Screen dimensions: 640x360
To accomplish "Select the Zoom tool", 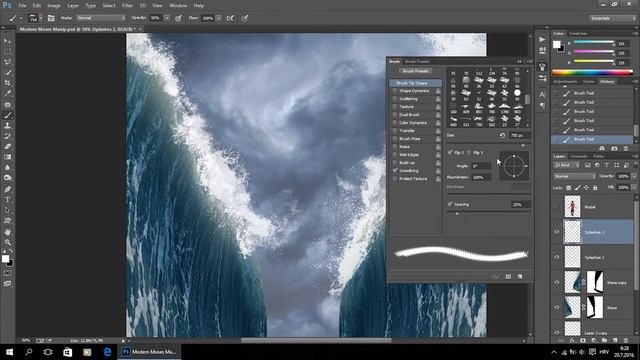I will click(7, 242).
